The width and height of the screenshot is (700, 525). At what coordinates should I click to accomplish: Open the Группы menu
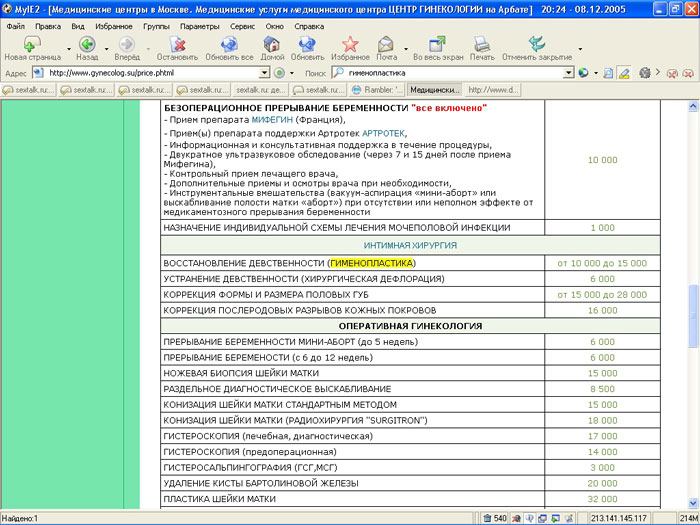(x=156, y=25)
